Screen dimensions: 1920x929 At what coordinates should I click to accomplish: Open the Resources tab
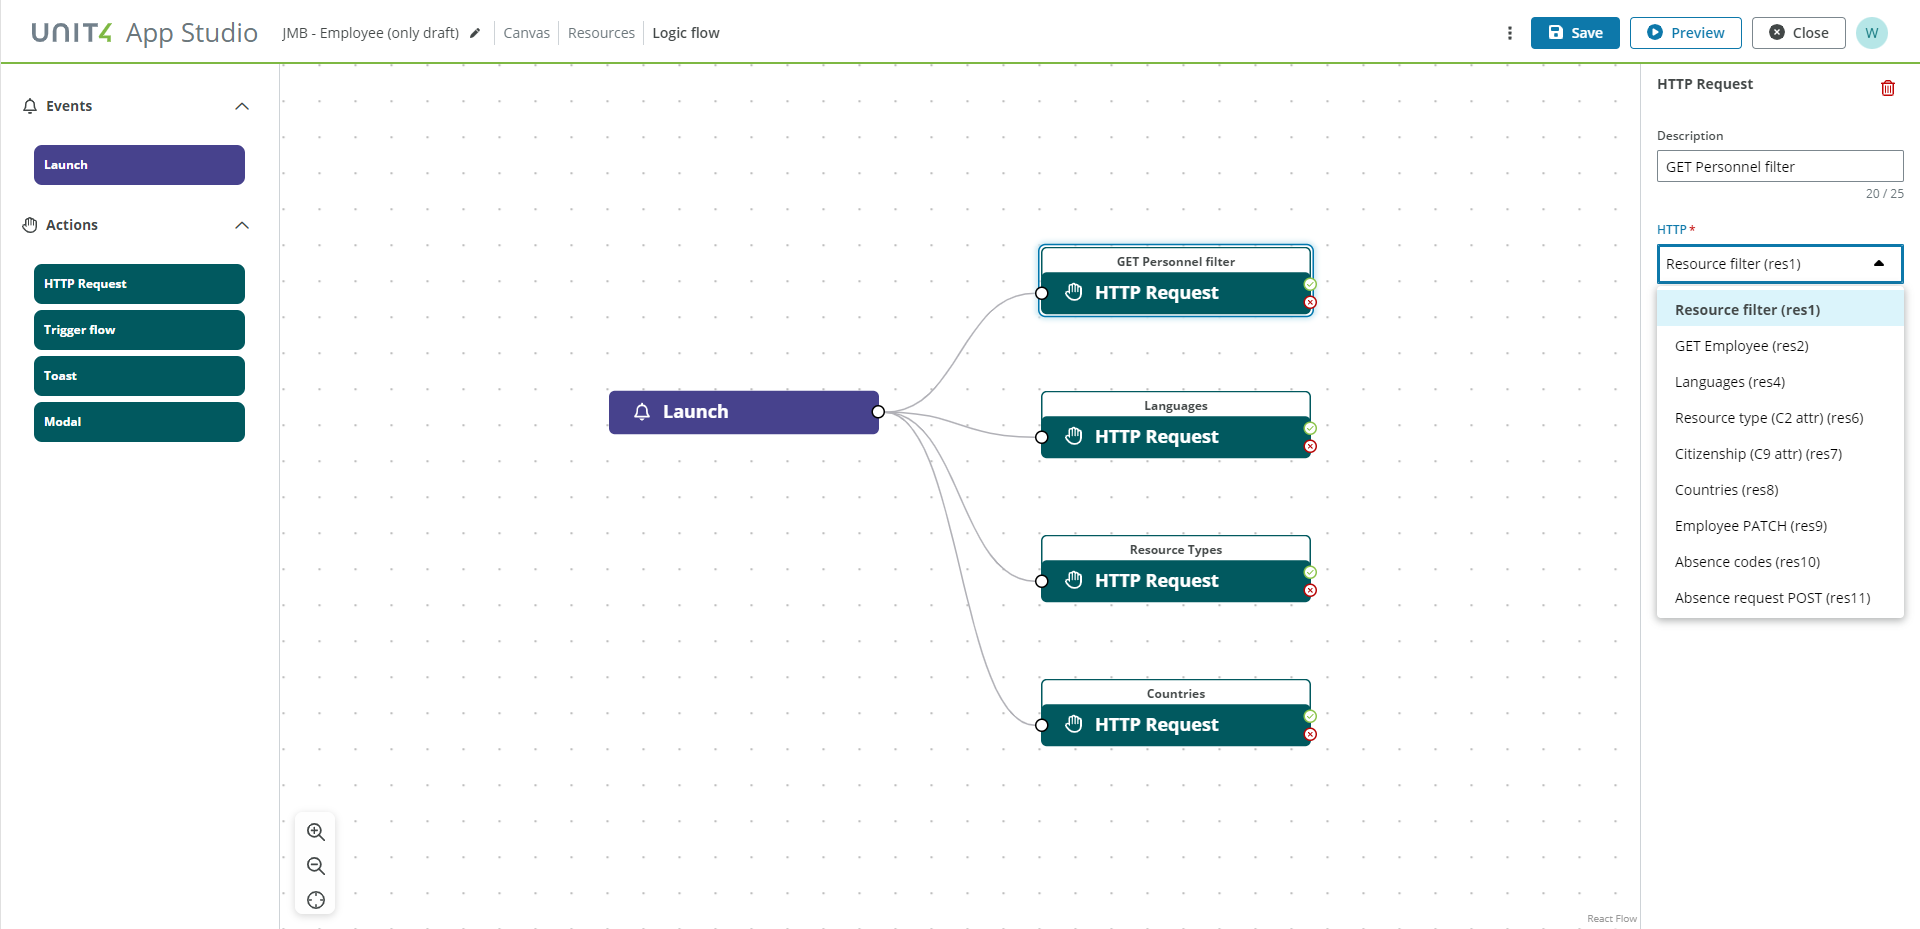click(x=601, y=33)
